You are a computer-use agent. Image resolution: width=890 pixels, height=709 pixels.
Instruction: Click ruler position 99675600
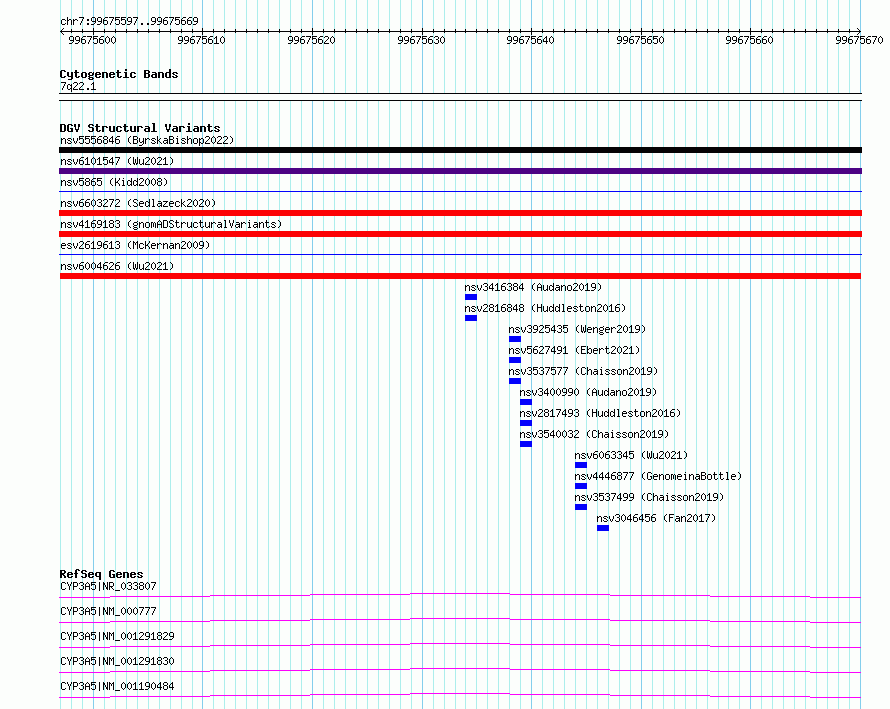(x=93, y=40)
